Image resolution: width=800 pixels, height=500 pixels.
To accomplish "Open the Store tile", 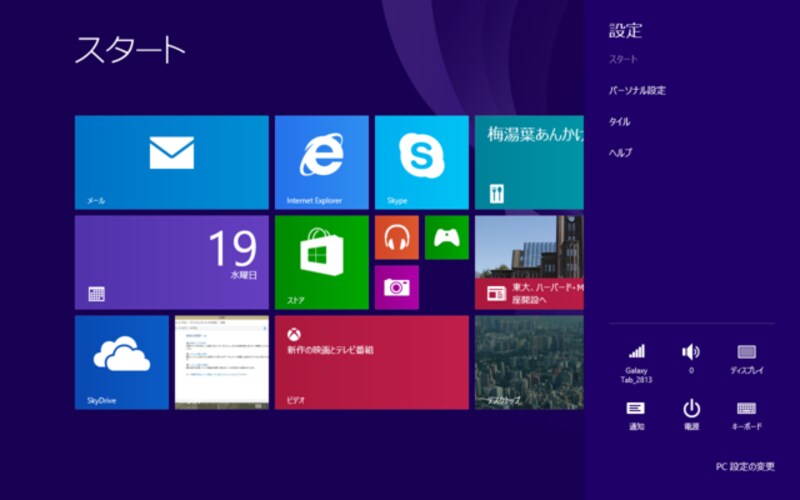I will pos(321,262).
